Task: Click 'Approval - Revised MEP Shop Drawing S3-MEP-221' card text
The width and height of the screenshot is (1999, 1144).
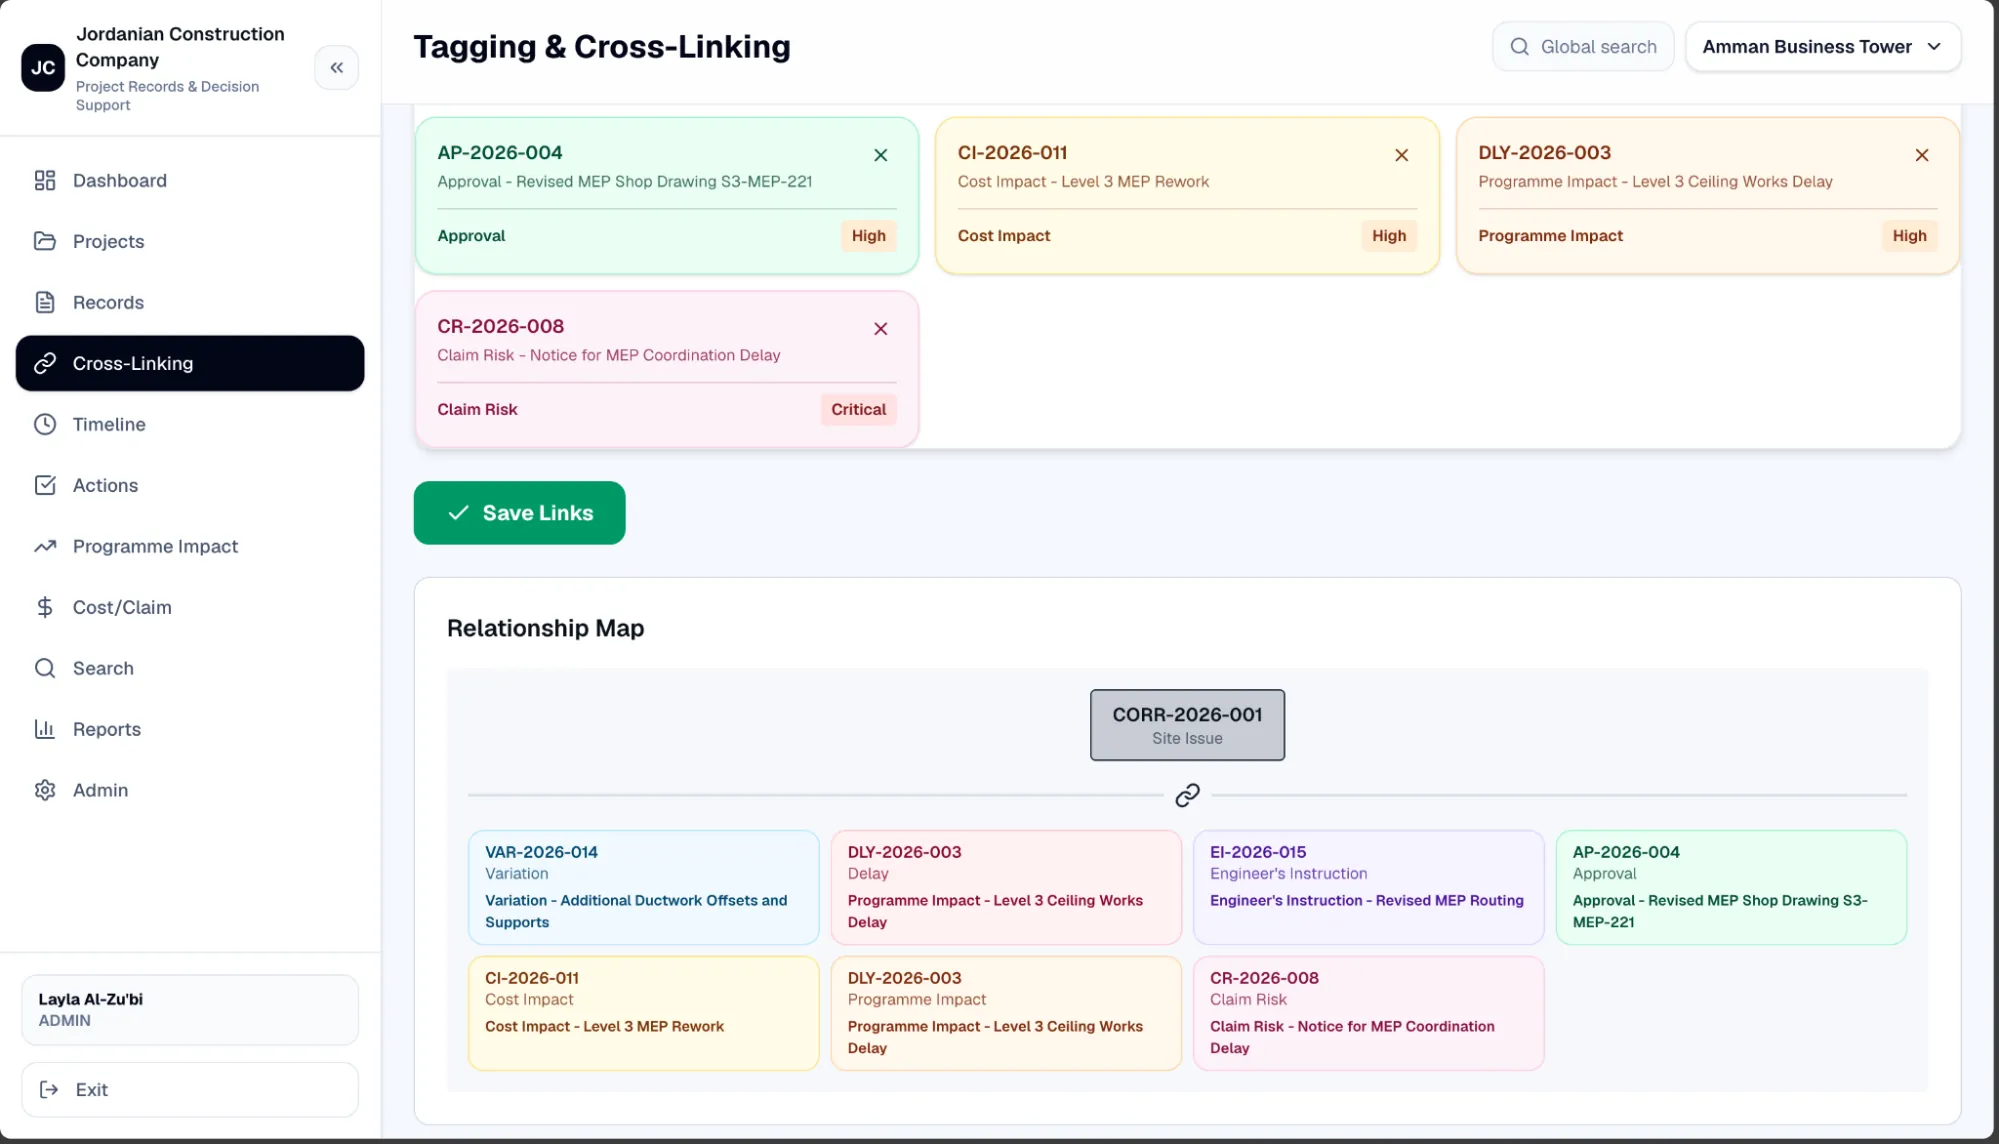Action: coord(625,182)
